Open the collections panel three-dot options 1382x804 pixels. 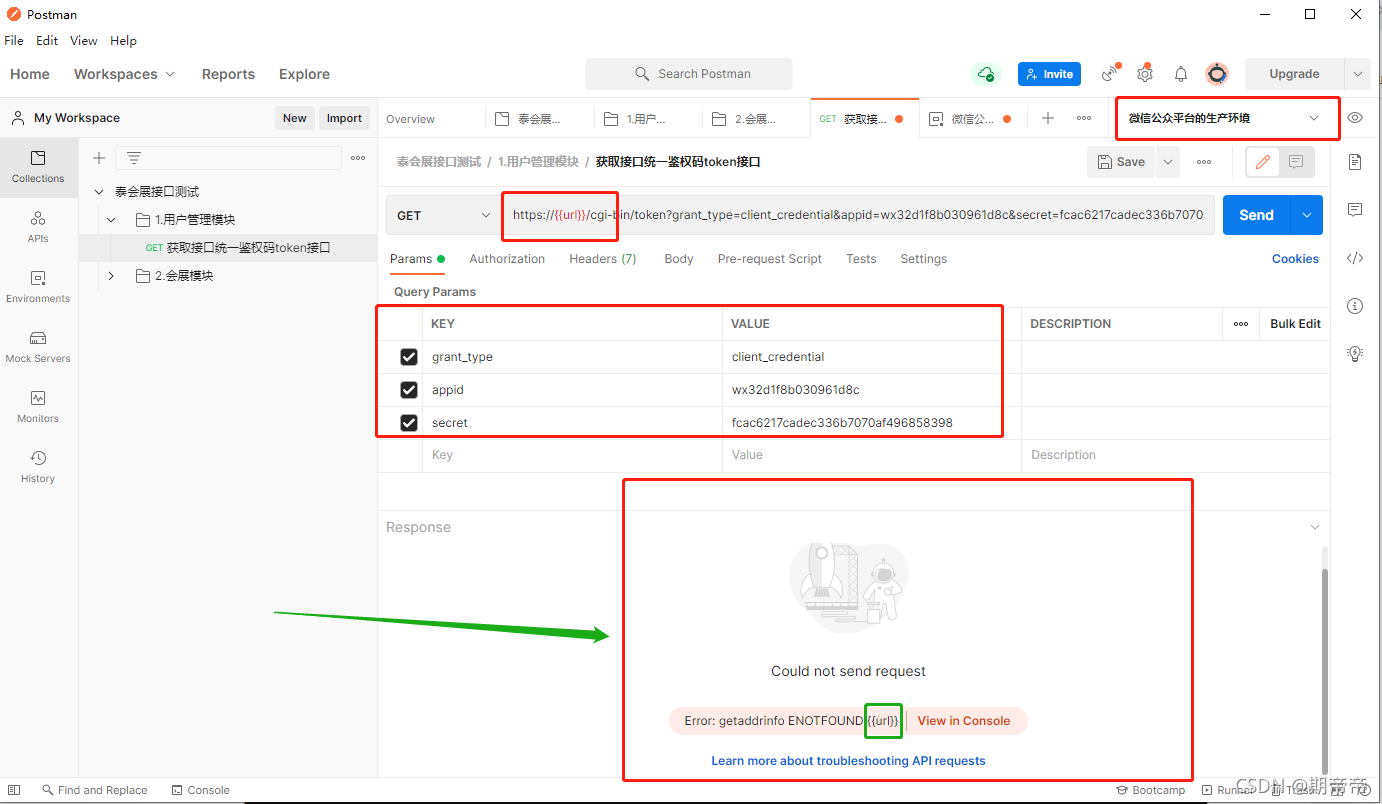[x=358, y=158]
